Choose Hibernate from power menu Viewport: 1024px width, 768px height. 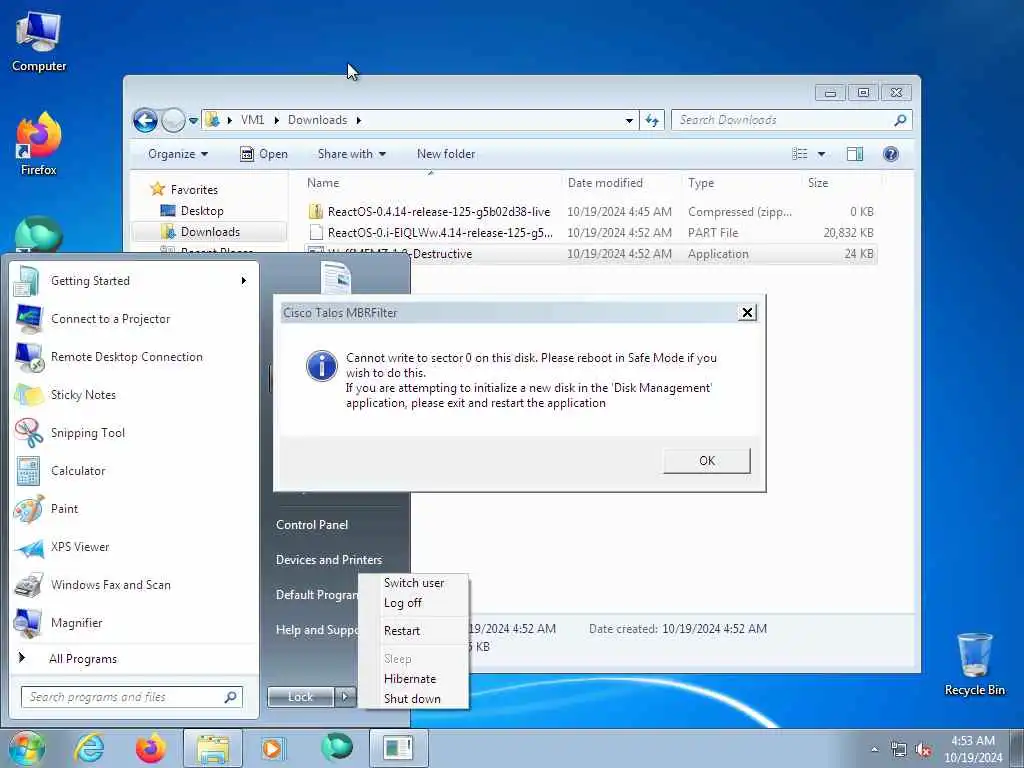tap(409, 679)
